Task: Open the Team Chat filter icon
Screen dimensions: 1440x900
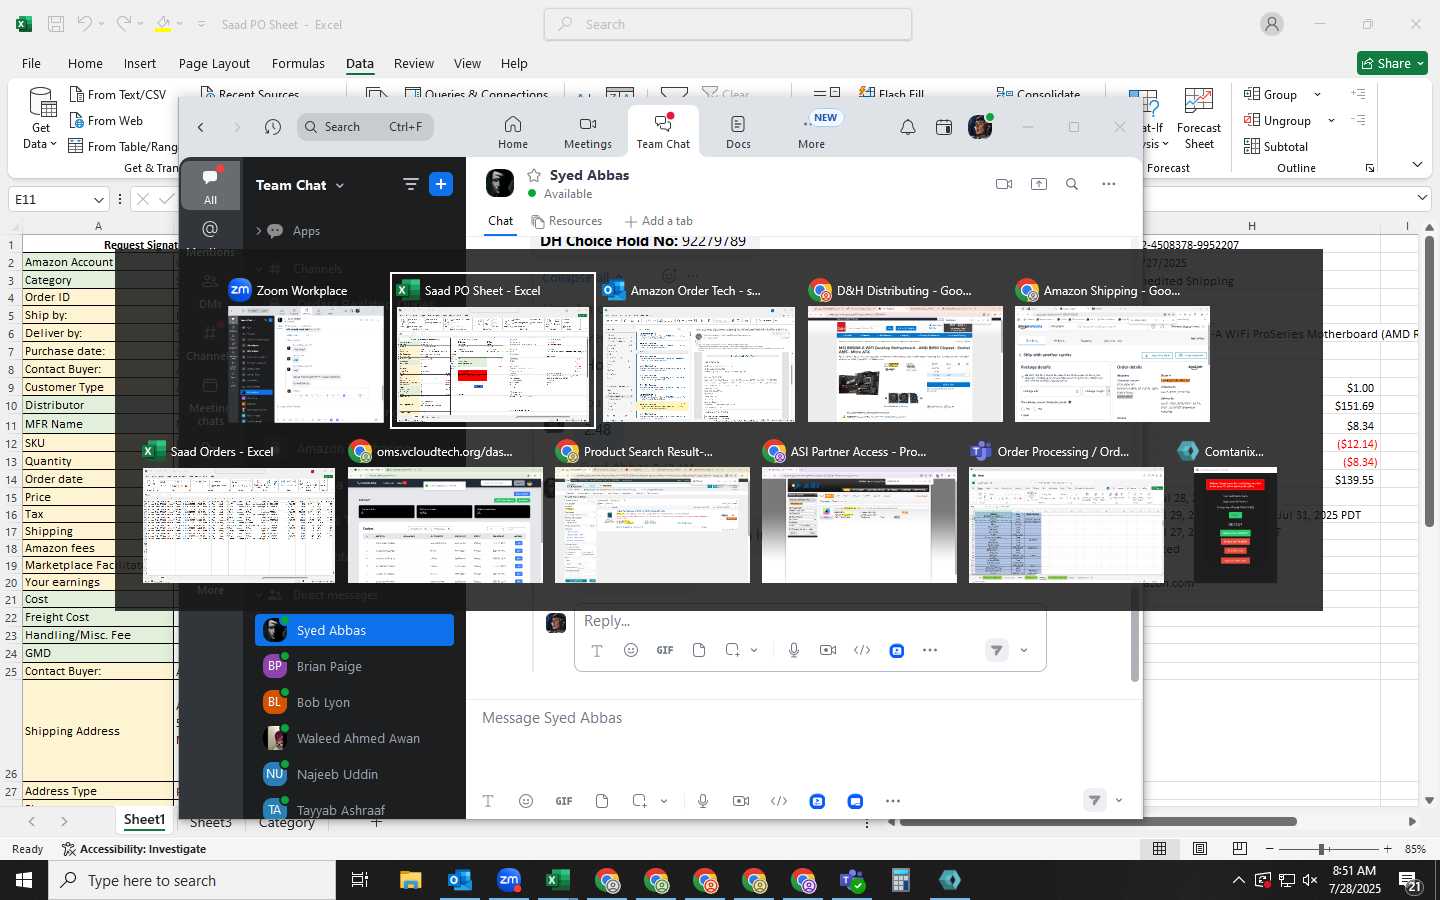Action: pos(410,184)
